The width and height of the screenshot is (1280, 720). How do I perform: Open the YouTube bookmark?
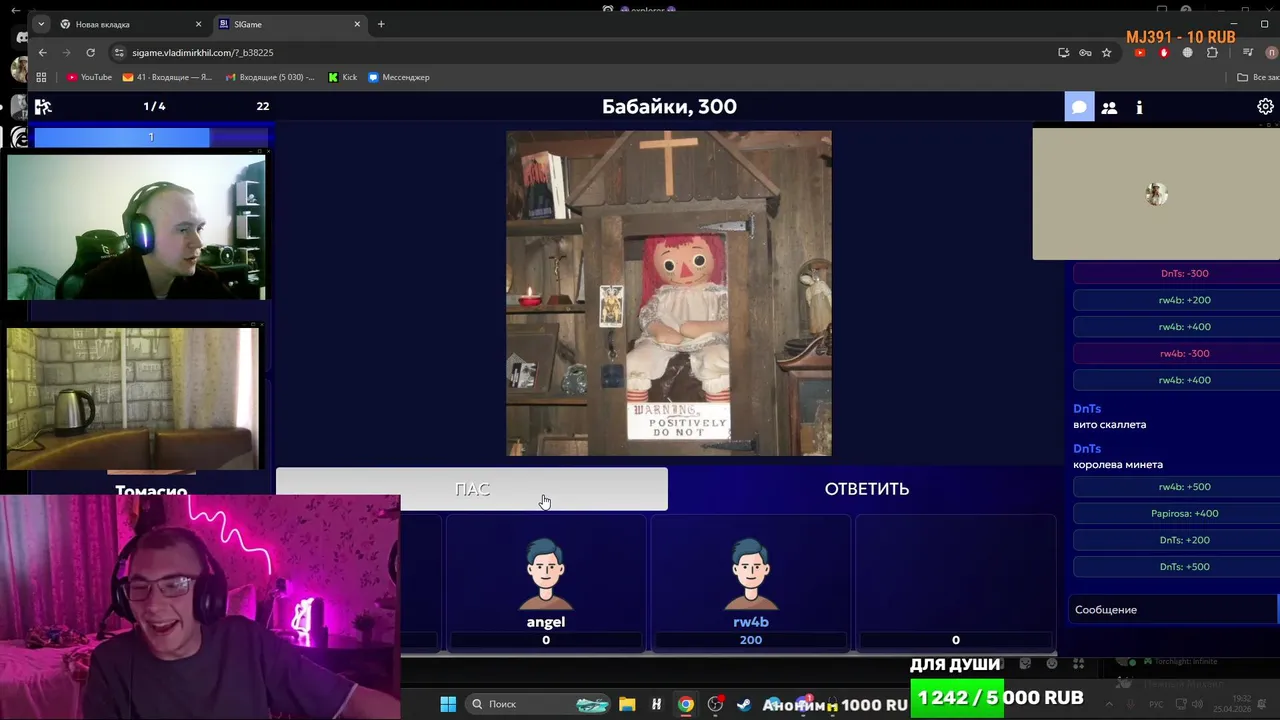click(89, 77)
